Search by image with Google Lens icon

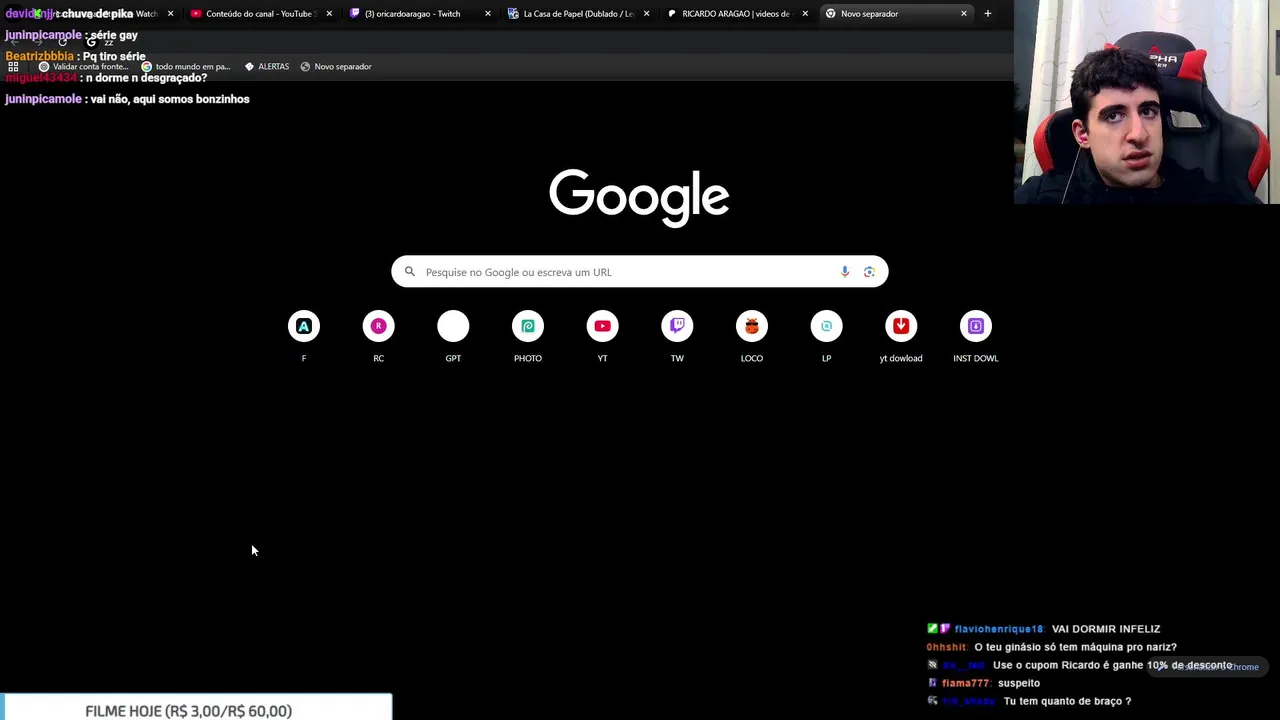869,272
